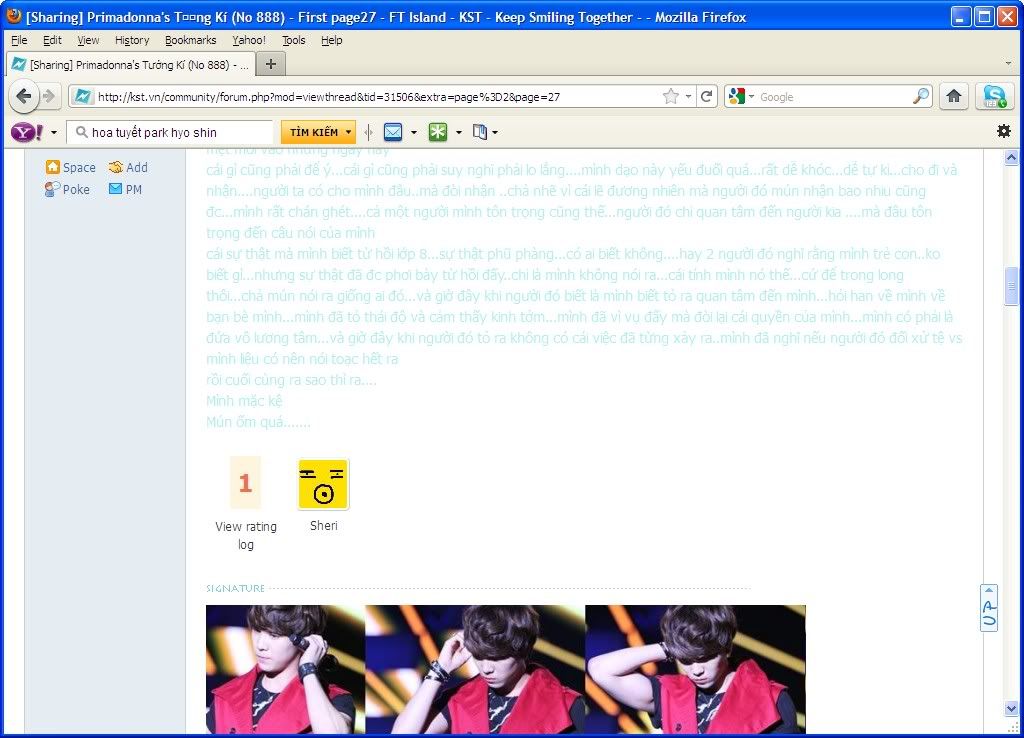
Task: Open a new tab with the plus button
Action: point(270,64)
